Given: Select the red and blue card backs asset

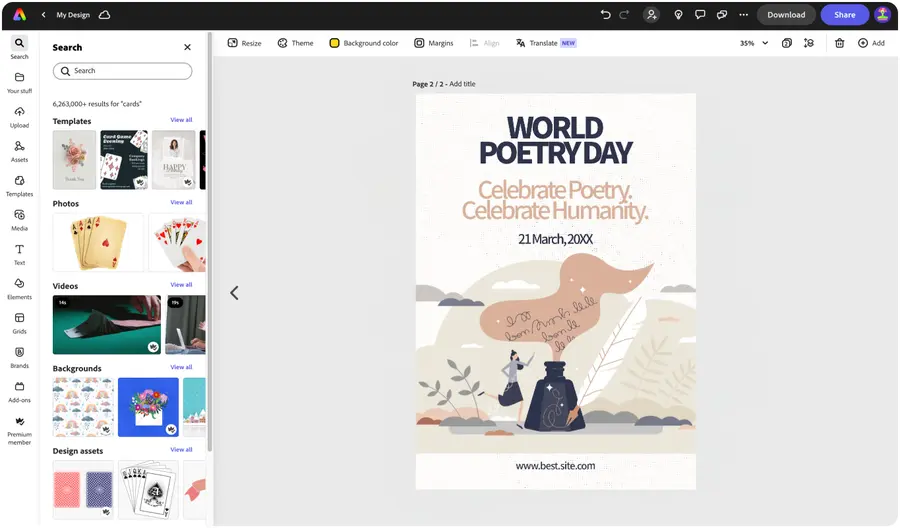Looking at the screenshot, I should [x=83, y=489].
